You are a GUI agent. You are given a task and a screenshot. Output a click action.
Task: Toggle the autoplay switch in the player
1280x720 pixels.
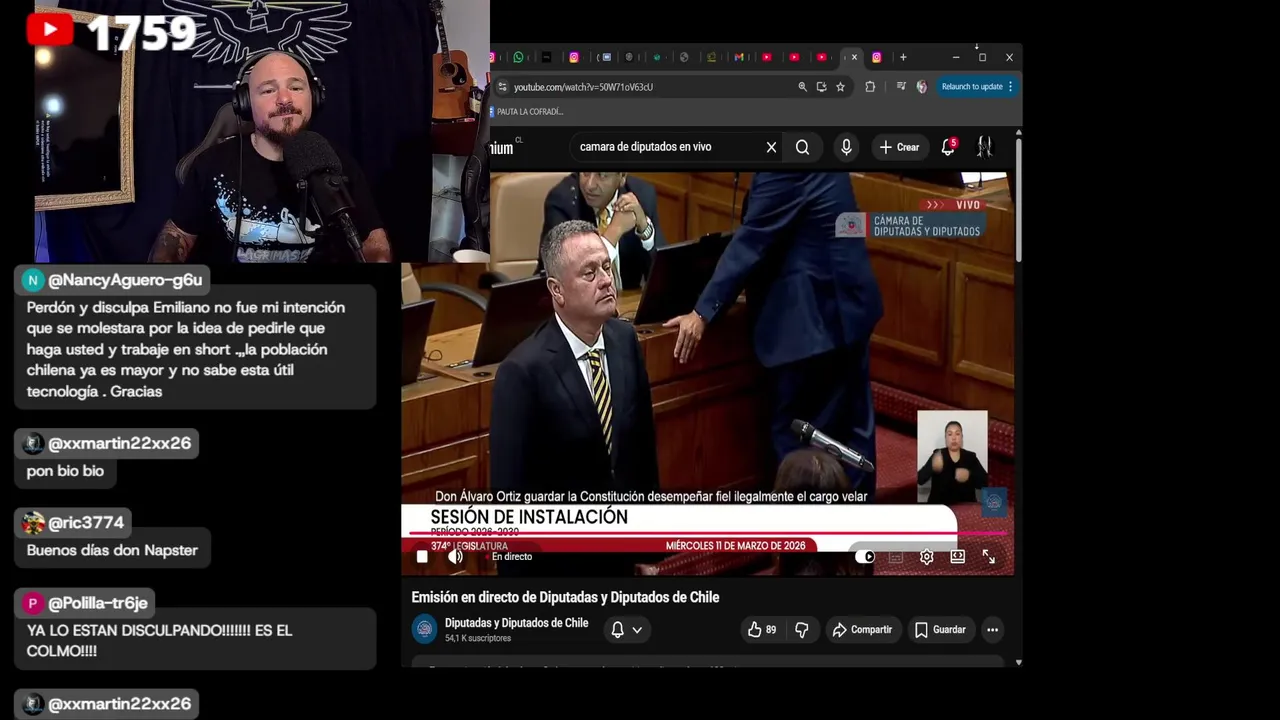865,557
